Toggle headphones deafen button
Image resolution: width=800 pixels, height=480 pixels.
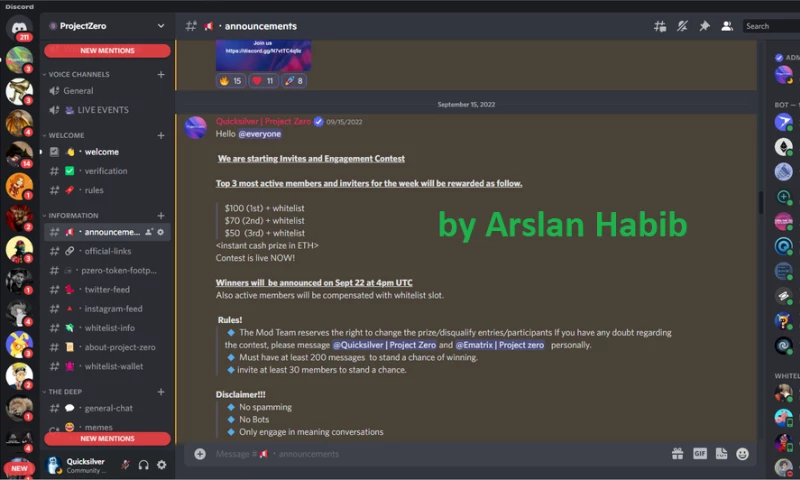pos(143,464)
